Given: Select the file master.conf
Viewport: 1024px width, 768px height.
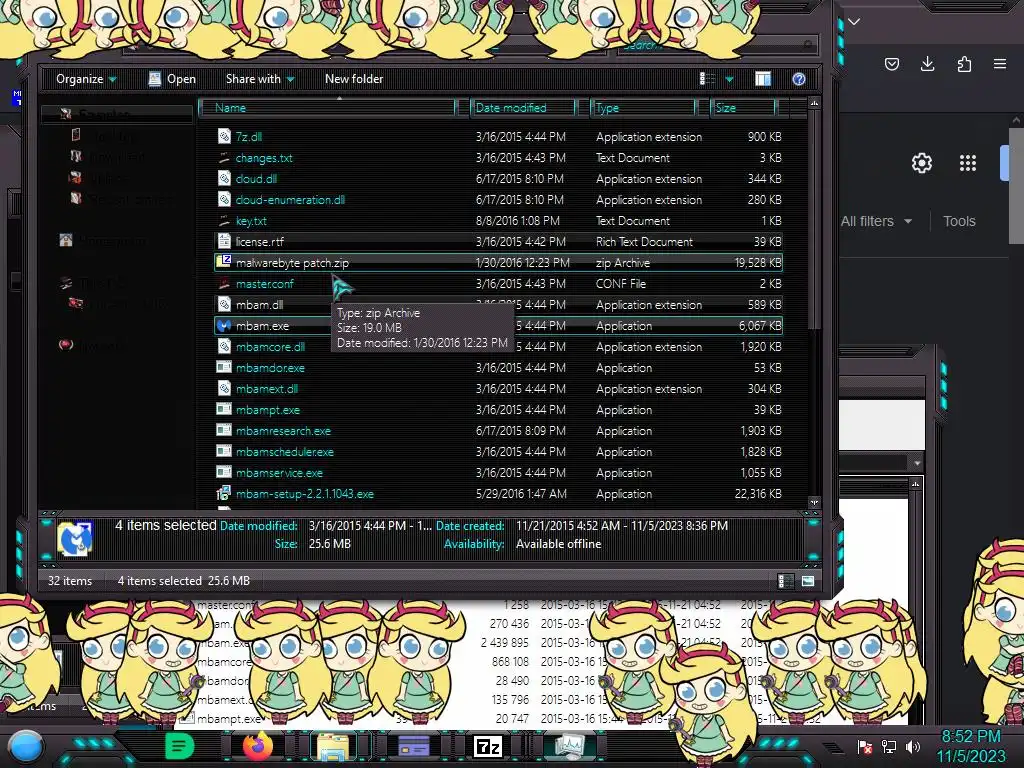Looking at the screenshot, I should pyautogui.click(x=264, y=284).
